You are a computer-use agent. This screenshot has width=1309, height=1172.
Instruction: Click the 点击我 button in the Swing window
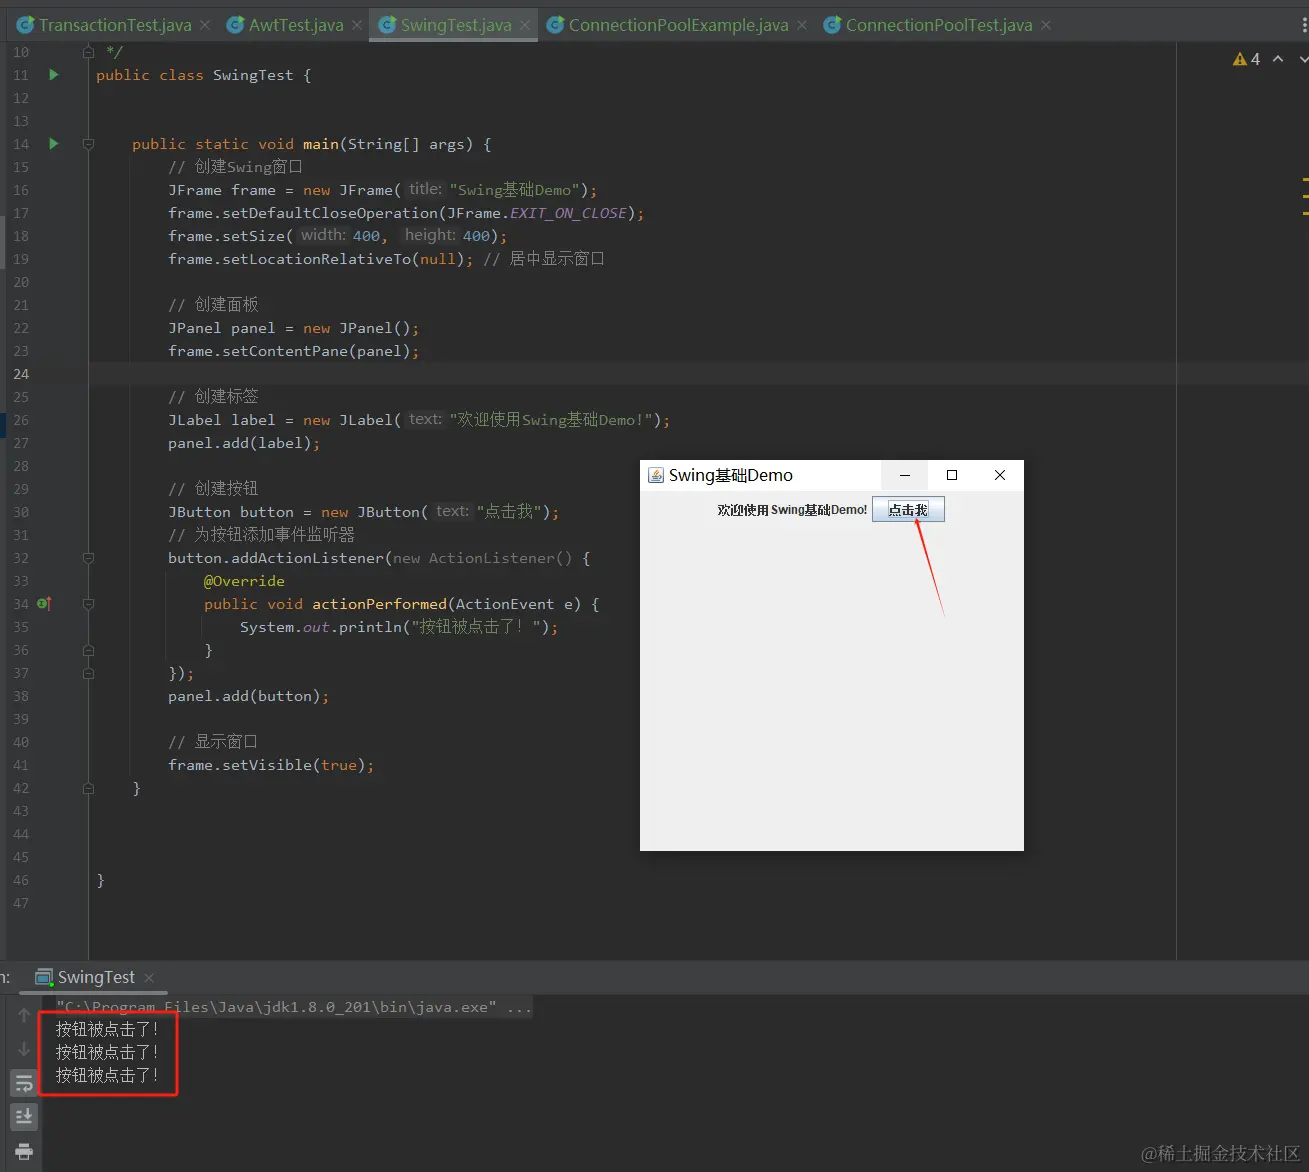point(908,510)
